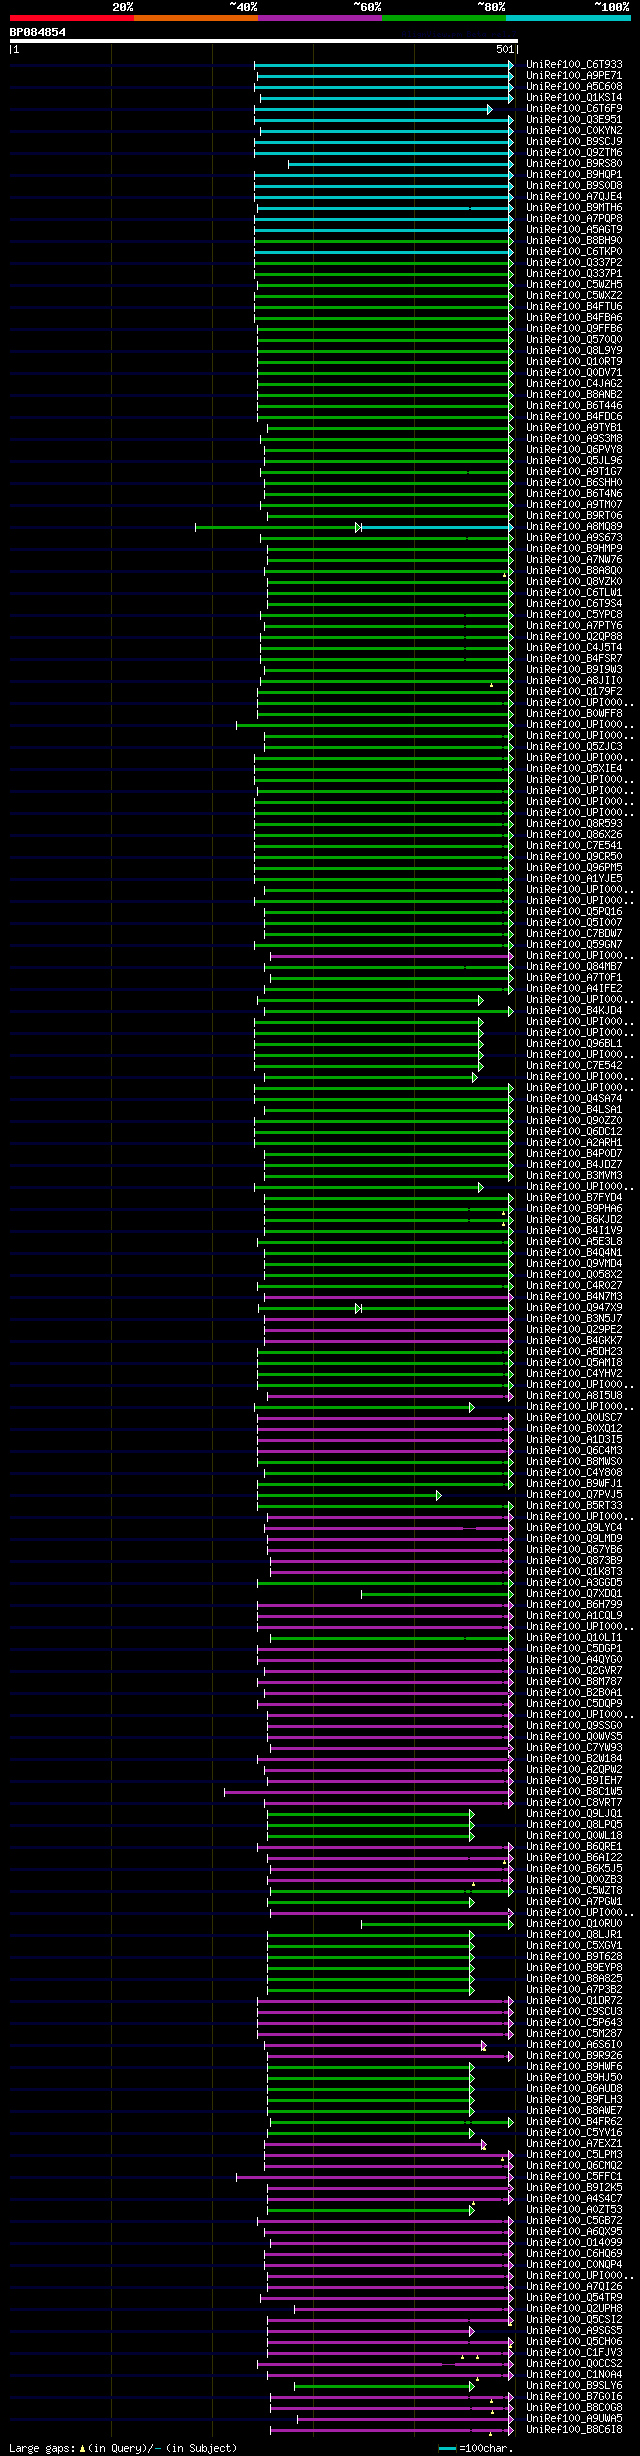Viewport: 640px width, 2456px height.
Task: Open hit UniRef100_Q8VZK0
Action: (574, 582)
